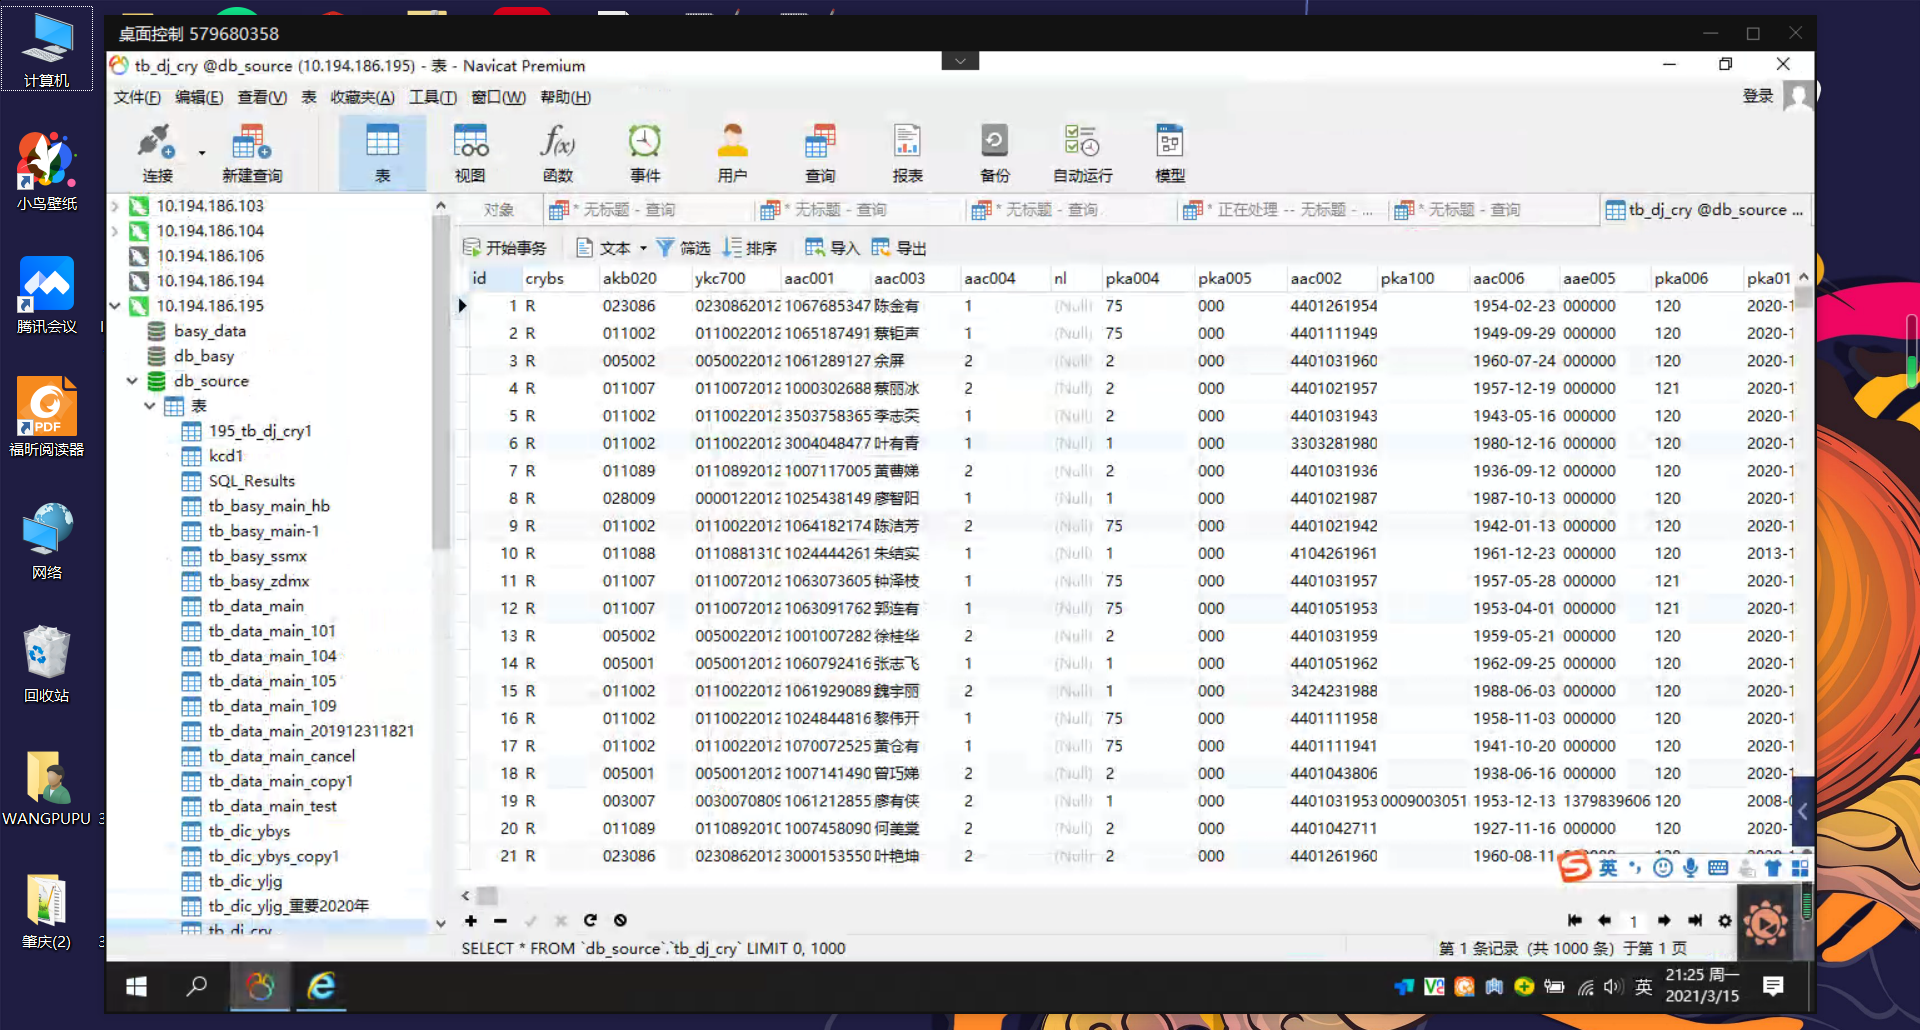The height and width of the screenshot is (1030, 1920).
Task: Click the page number 1 field
Action: [1633, 921]
